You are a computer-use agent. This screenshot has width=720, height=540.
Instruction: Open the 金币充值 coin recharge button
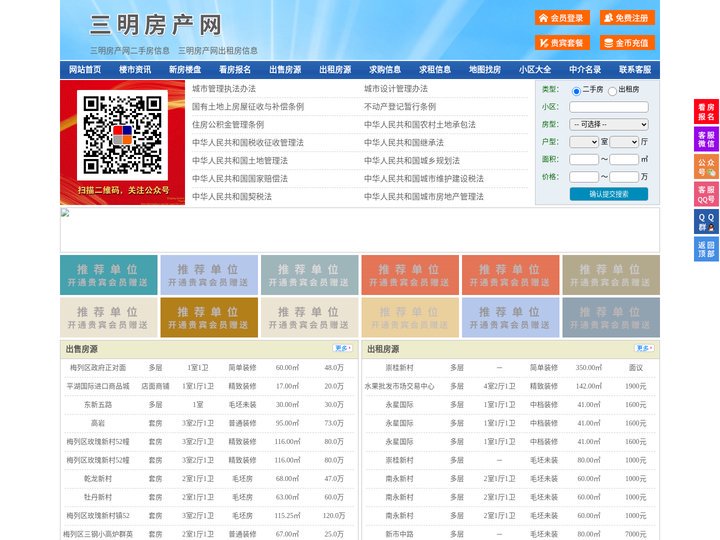627,43
